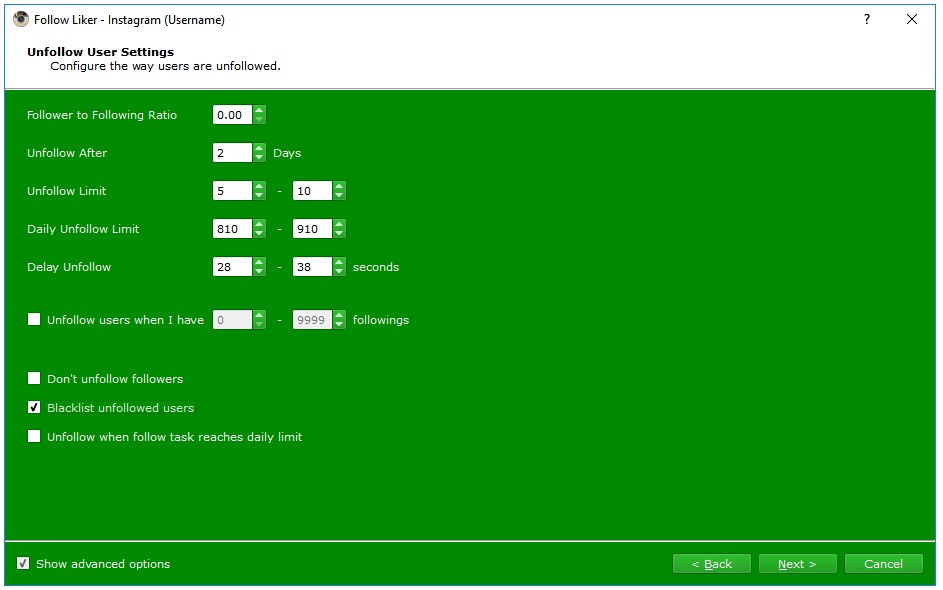
Task: Click the Follower to Following Ratio field
Action: coord(233,115)
